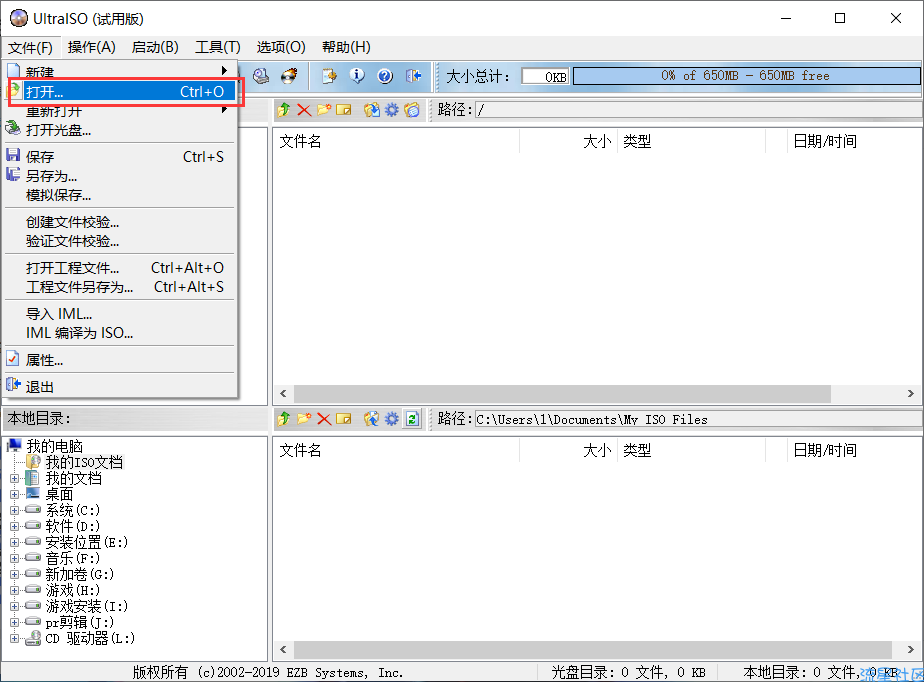Open the 文件(F) menu
This screenshot has height=682, width=924.
point(30,47)
